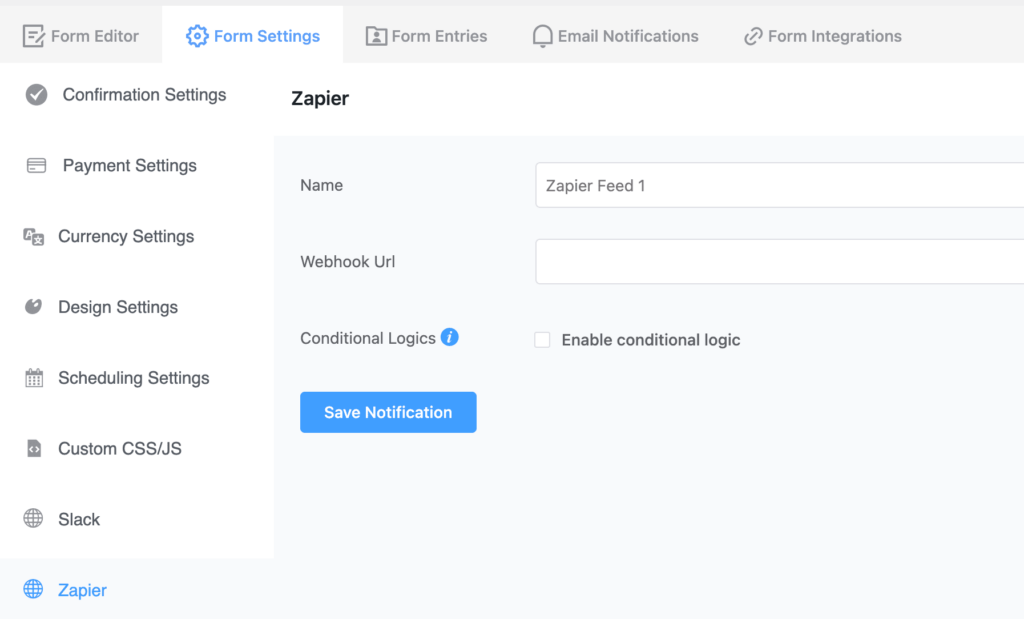Click the Conditional Logics info tooltip
The width and height of the screenshot is (1024, 619).
(x=449, y=337)
